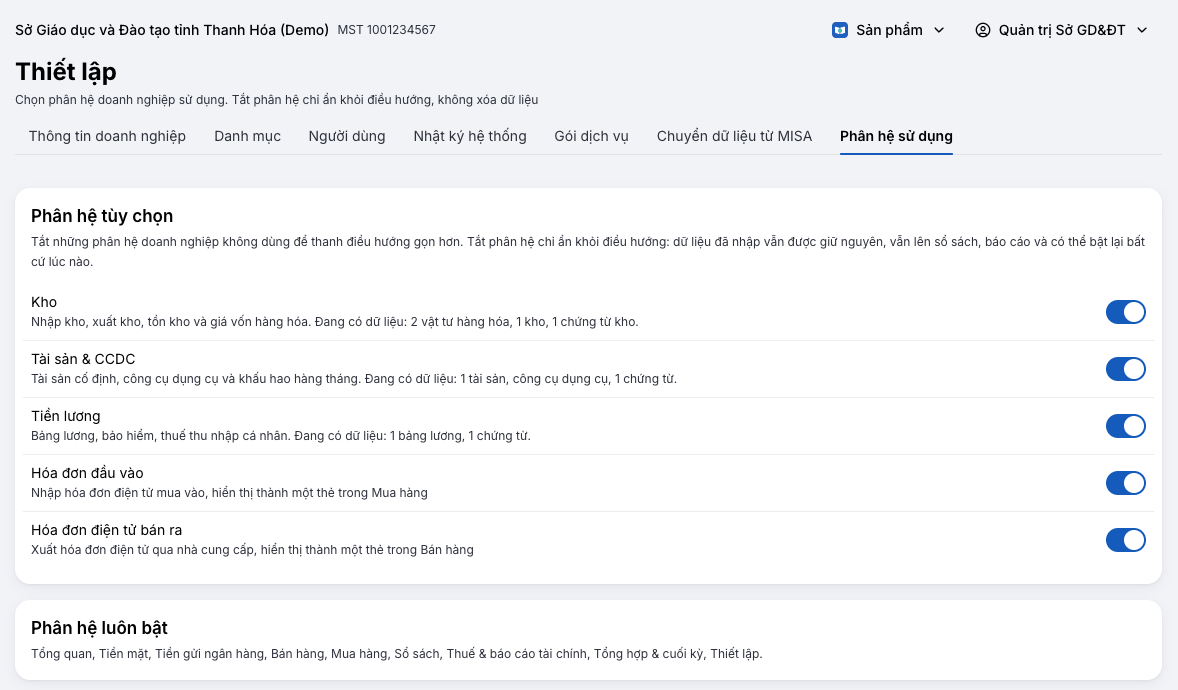The height and width of the screenshot is (690, 1178).
Task: Click the MST 1001234567 tax code text
Action: click(386, 30)
